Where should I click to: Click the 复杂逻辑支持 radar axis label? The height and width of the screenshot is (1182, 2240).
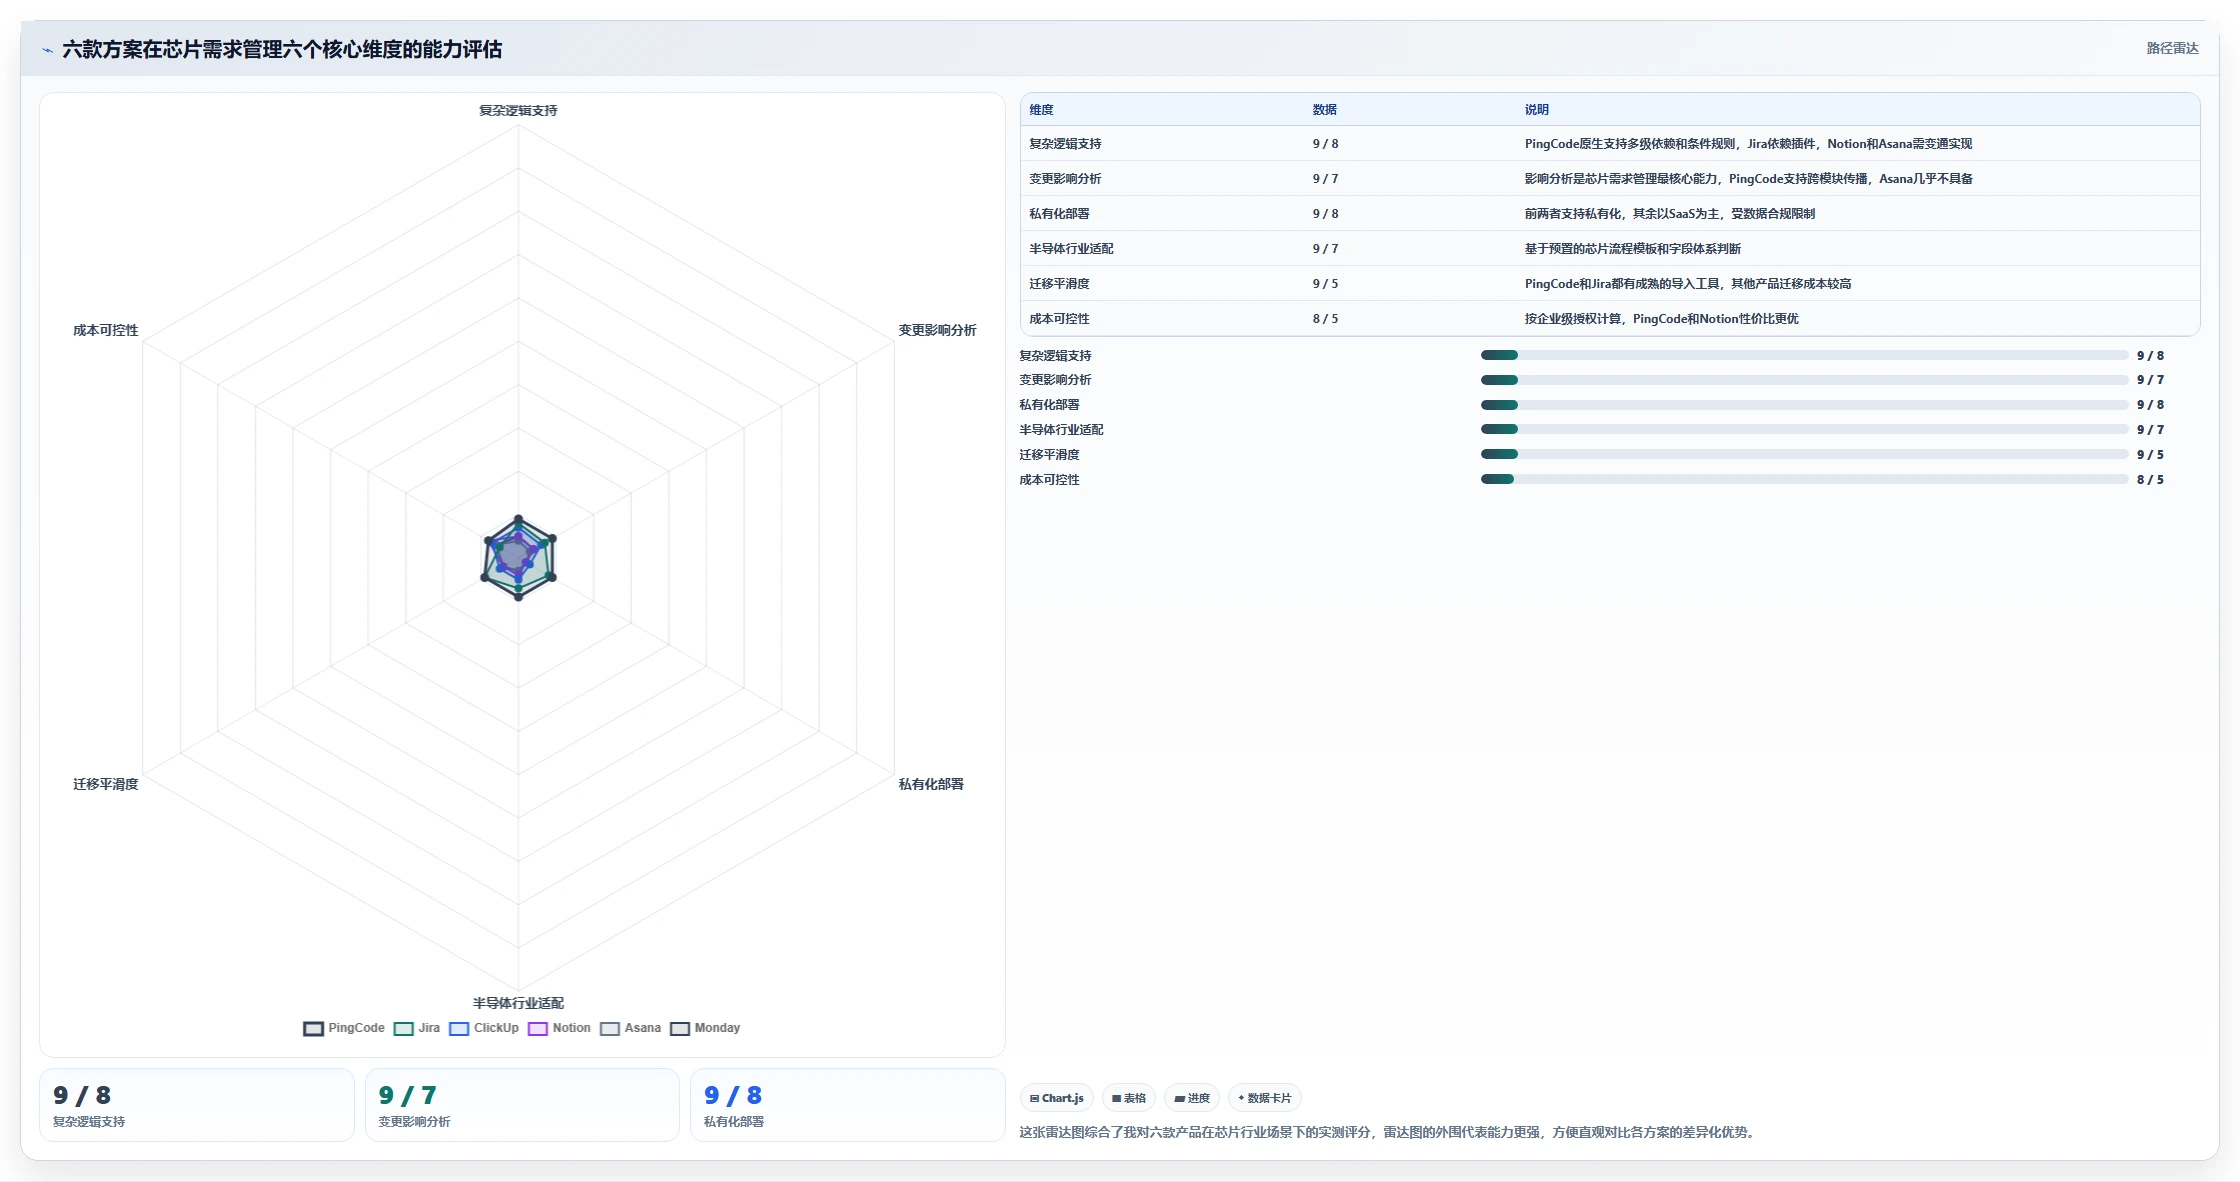click(518, 111)
